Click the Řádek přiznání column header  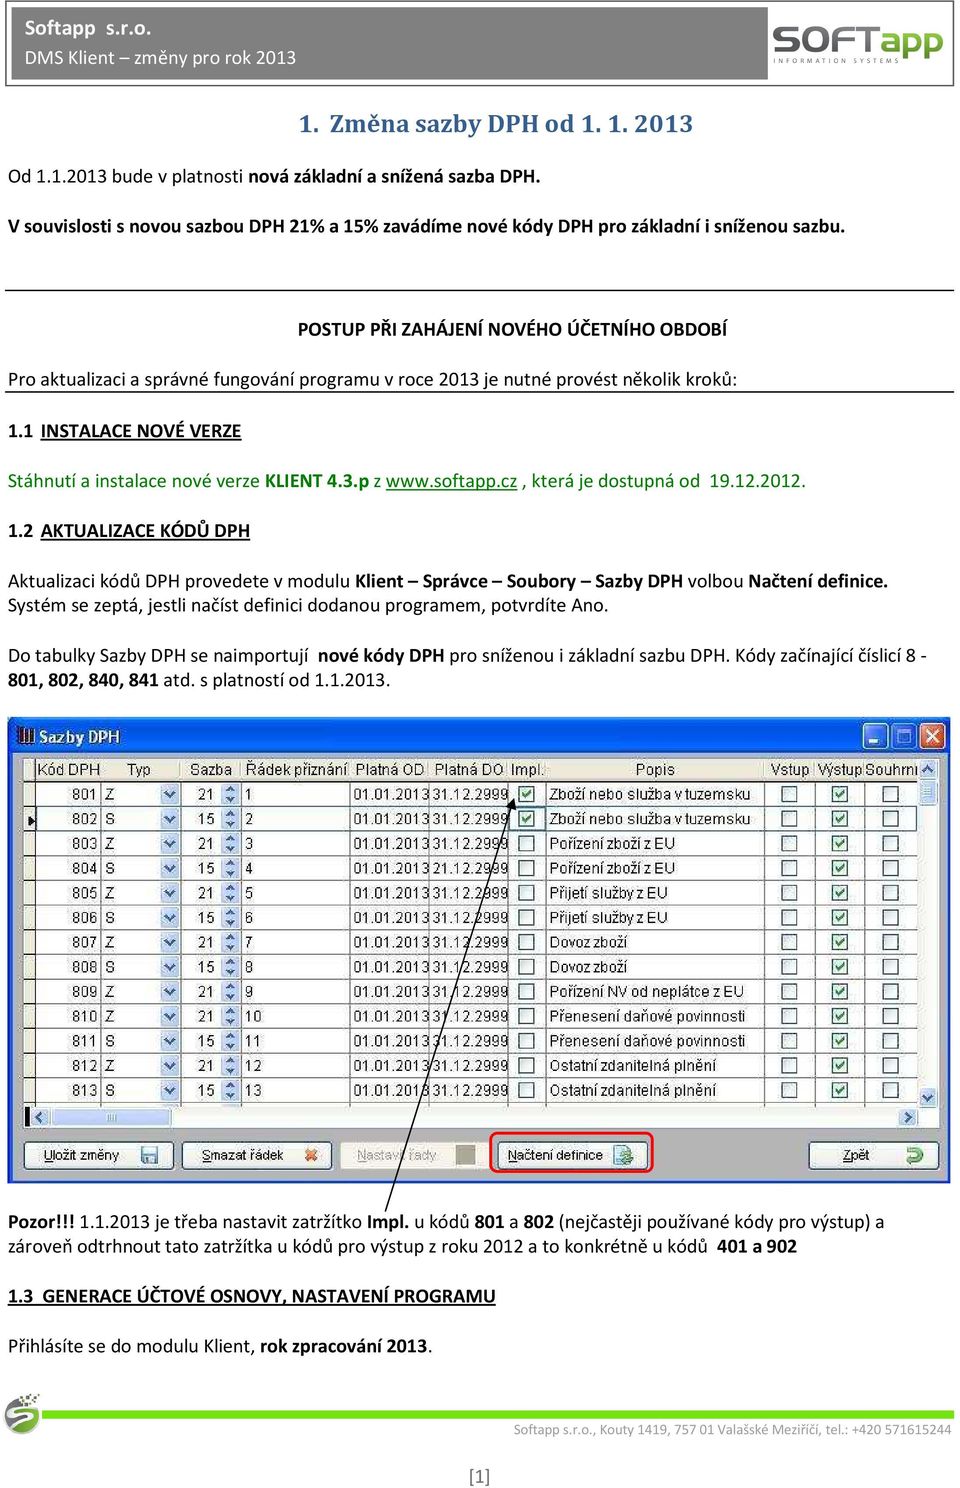click(296, 769)
